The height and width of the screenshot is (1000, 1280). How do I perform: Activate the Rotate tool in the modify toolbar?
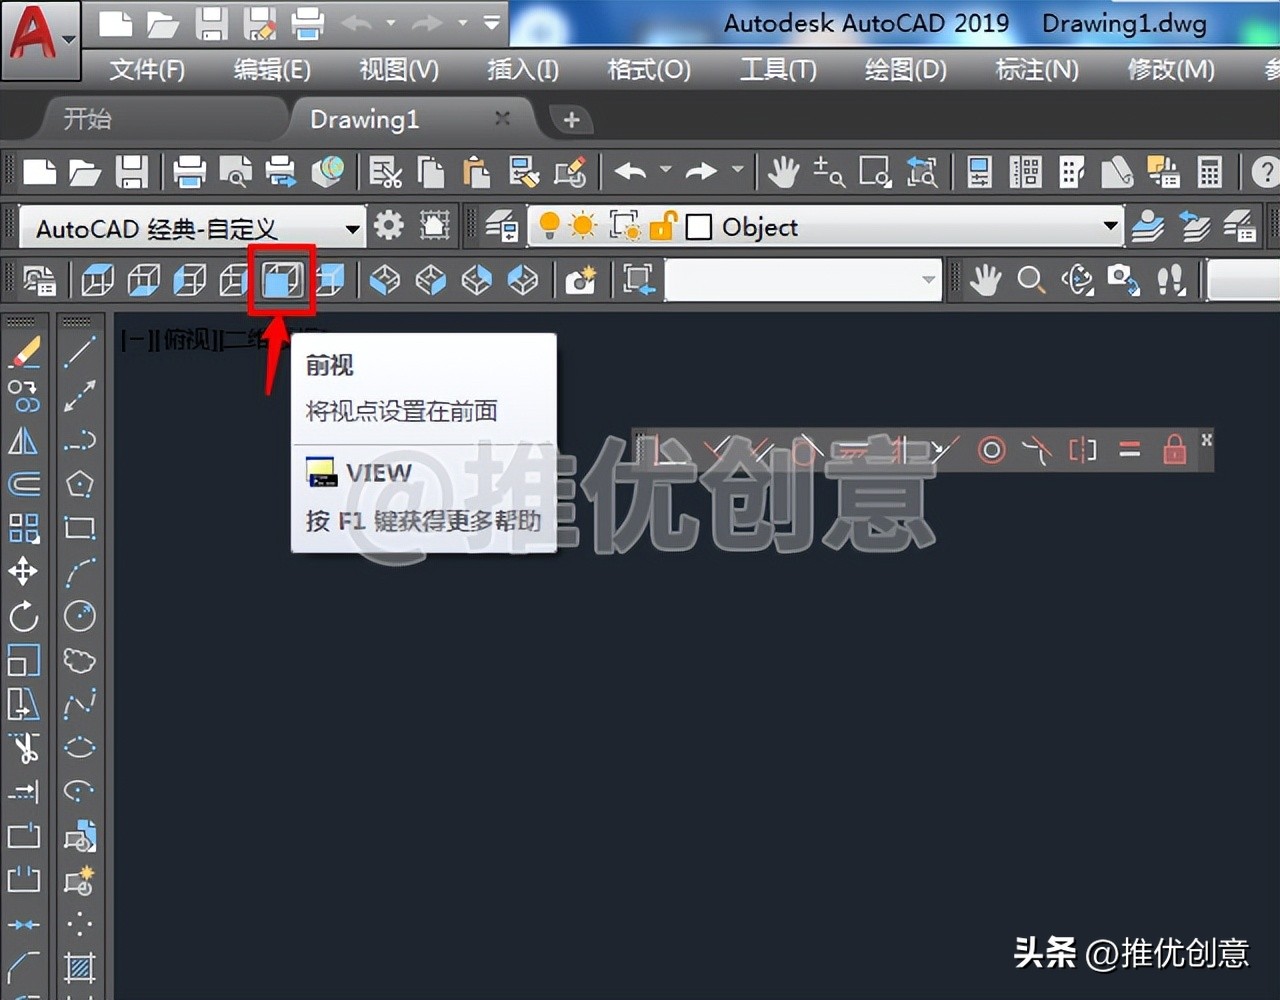click(24, 617)
